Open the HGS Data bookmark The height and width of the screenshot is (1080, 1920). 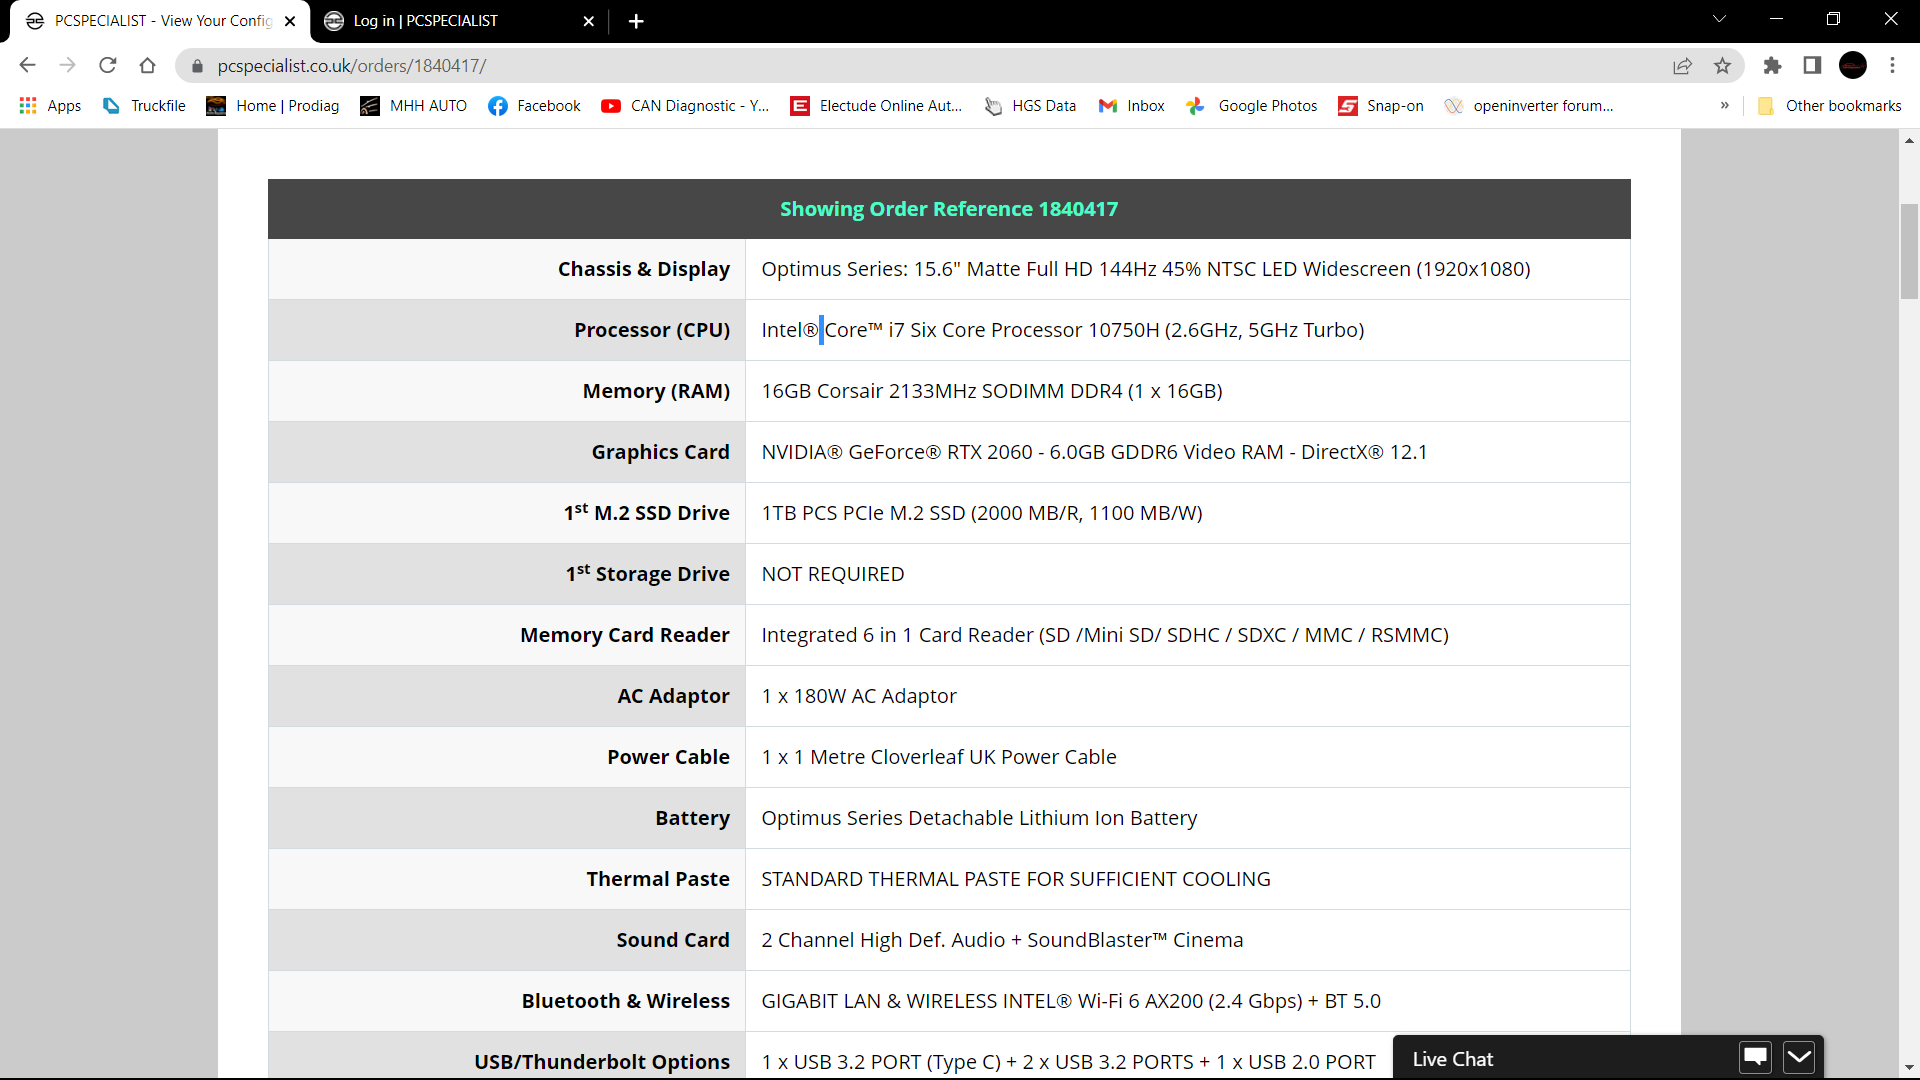(1030, 106)
